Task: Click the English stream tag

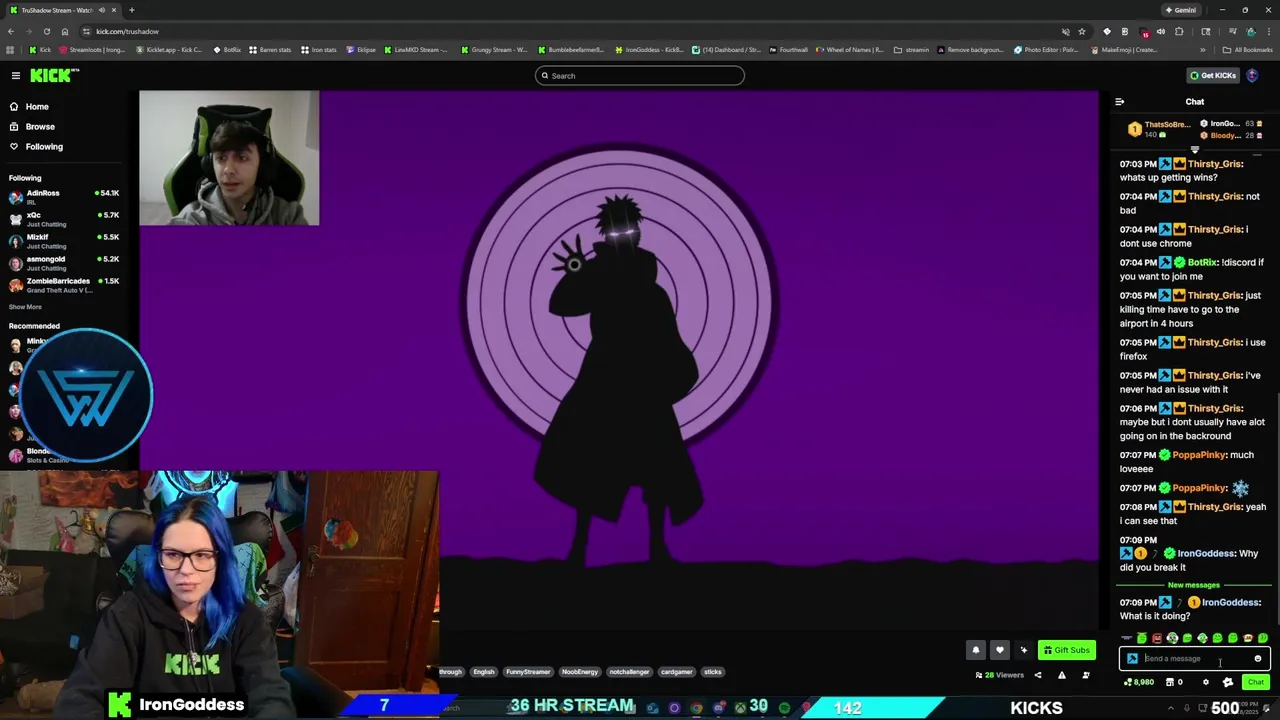Action: [x=484, y=672]
